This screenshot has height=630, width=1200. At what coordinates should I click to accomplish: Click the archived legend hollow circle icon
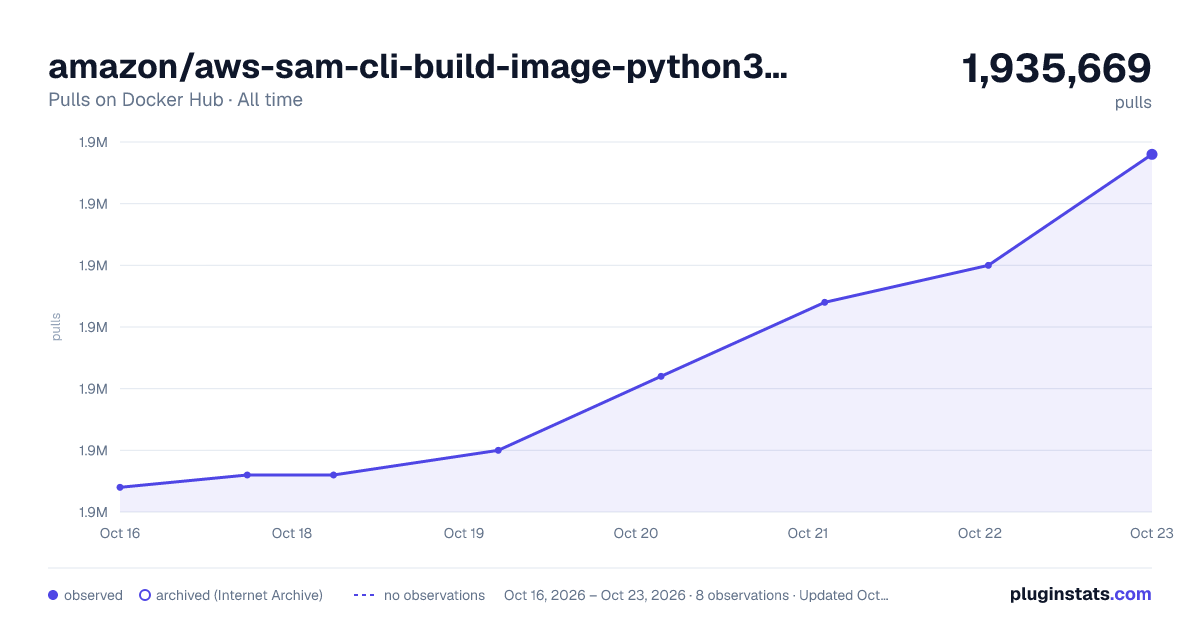click(145, 595)
